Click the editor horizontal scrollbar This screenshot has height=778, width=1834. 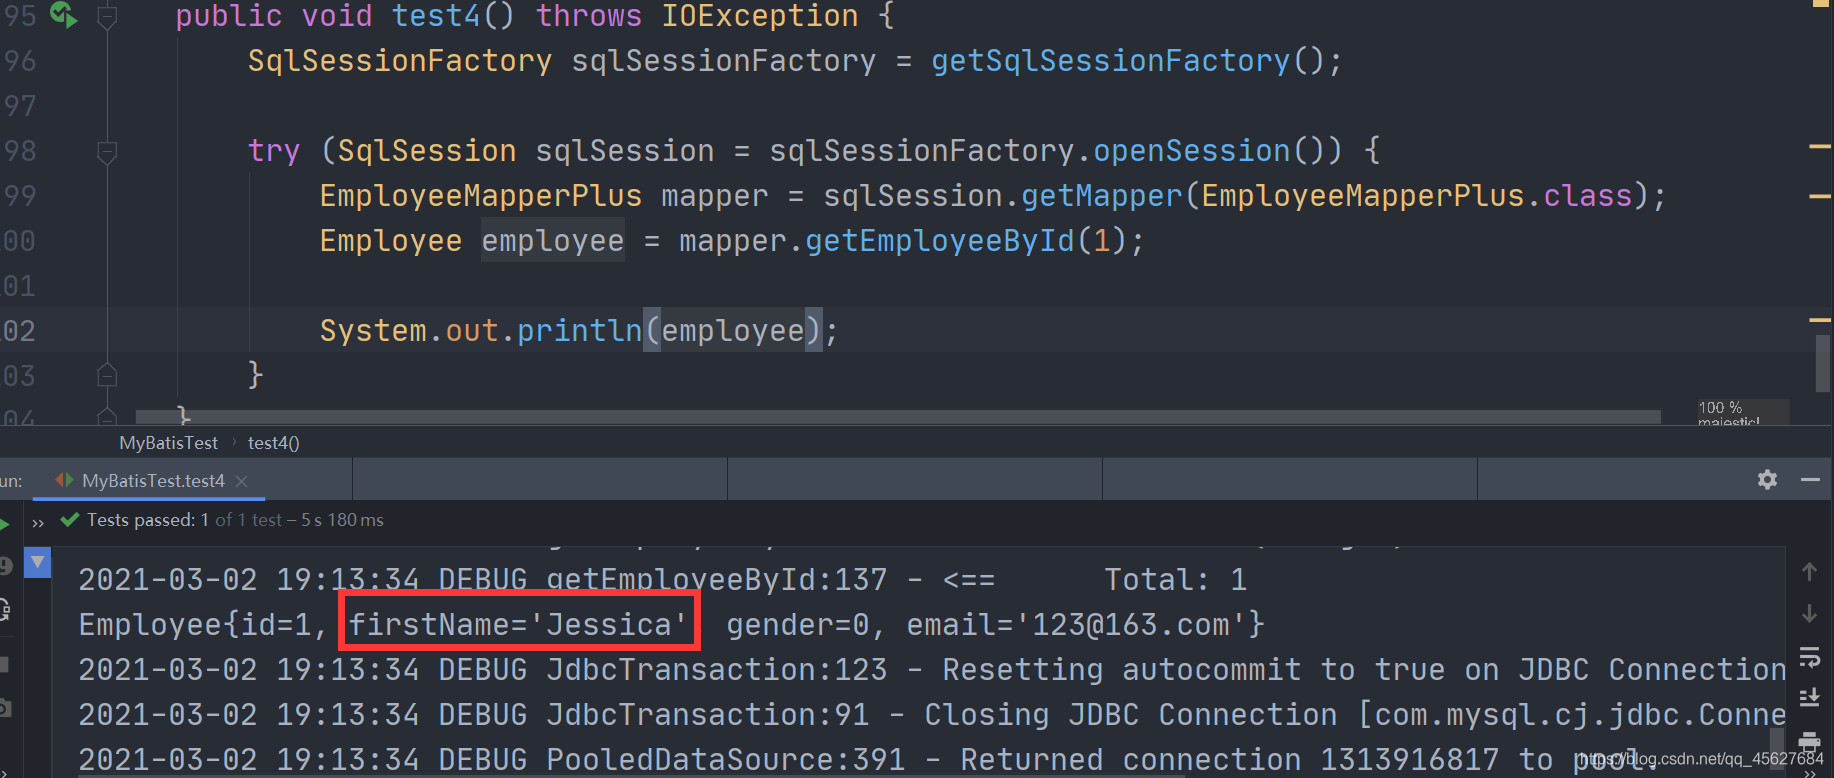(898, 416)
